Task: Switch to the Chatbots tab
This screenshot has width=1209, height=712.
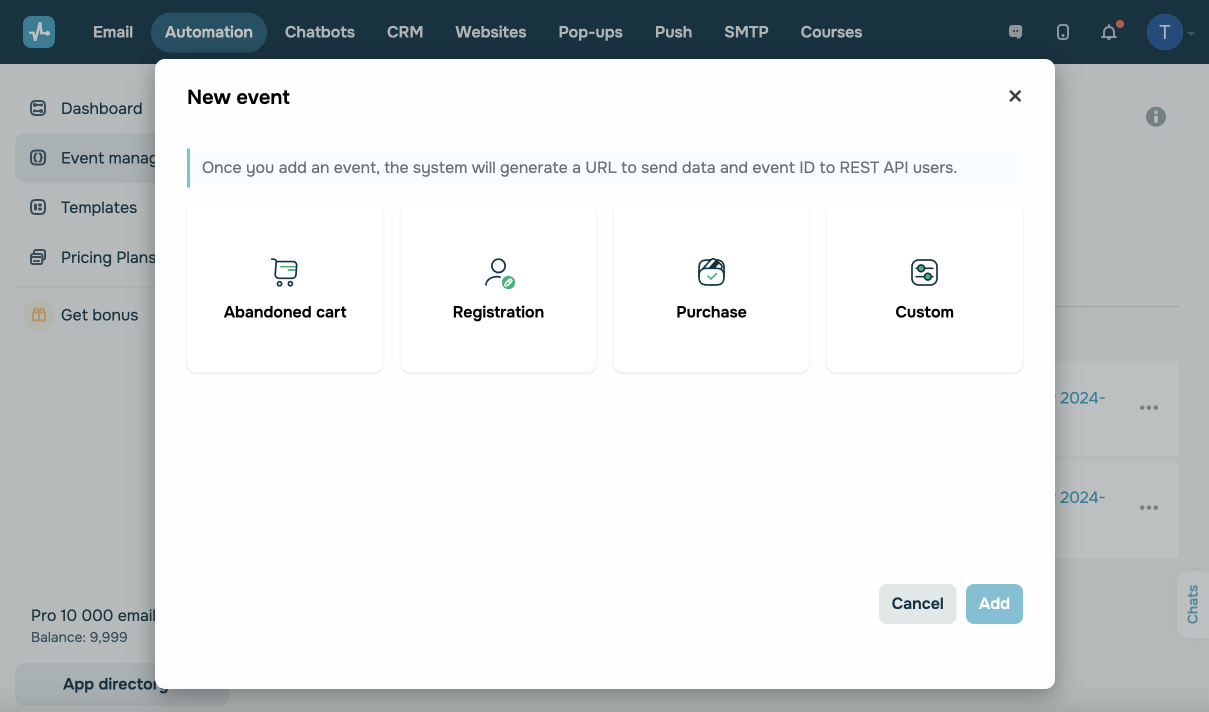Action: [x=320, y=32]
